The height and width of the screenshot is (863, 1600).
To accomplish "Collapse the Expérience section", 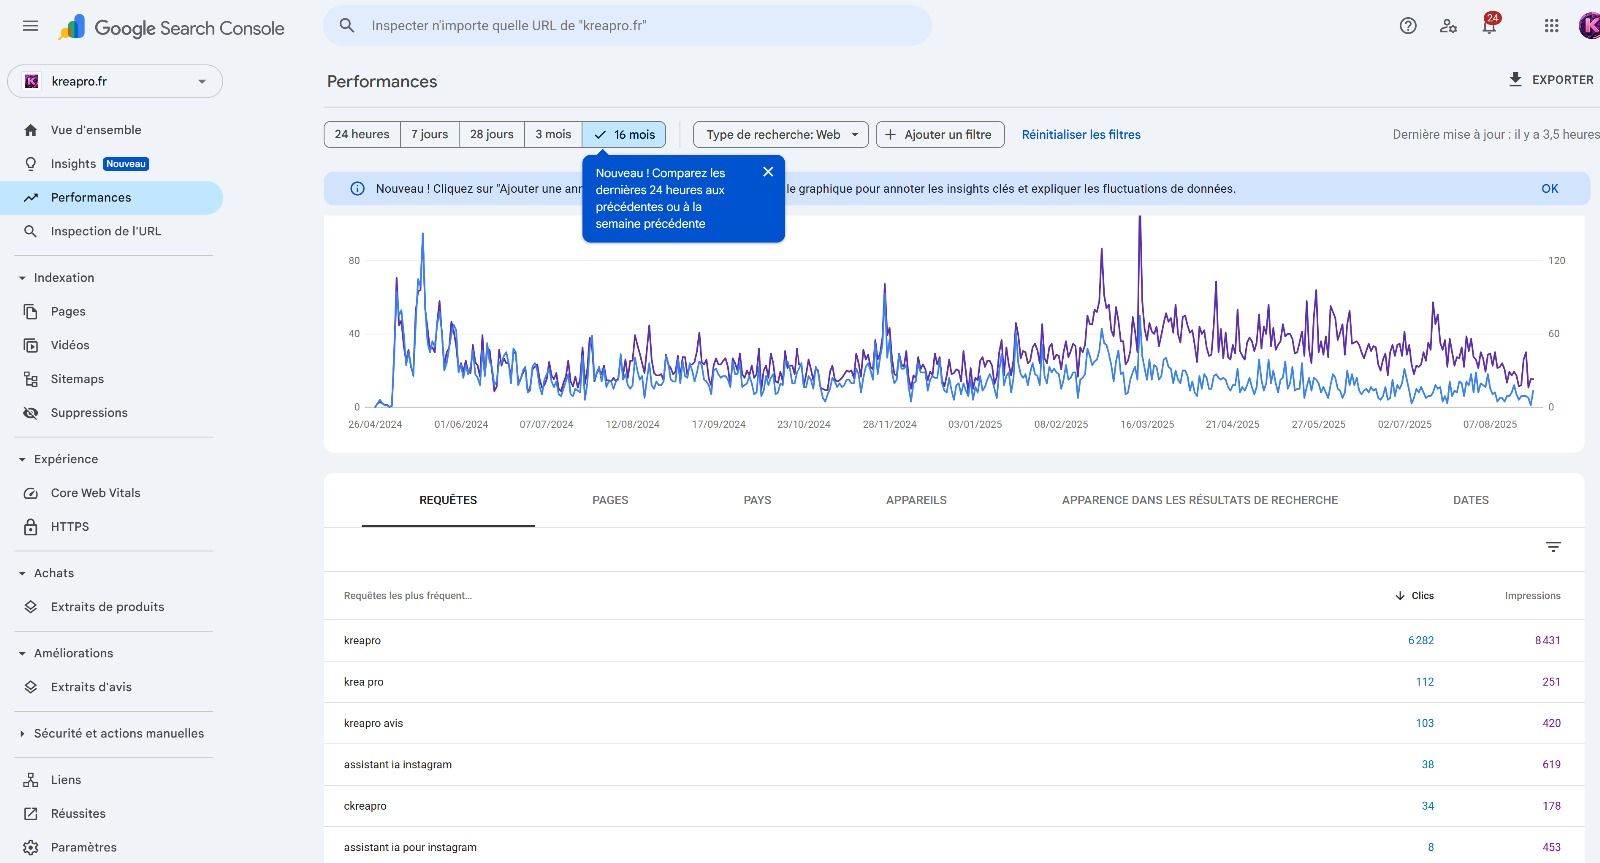I will pos(59,459).
